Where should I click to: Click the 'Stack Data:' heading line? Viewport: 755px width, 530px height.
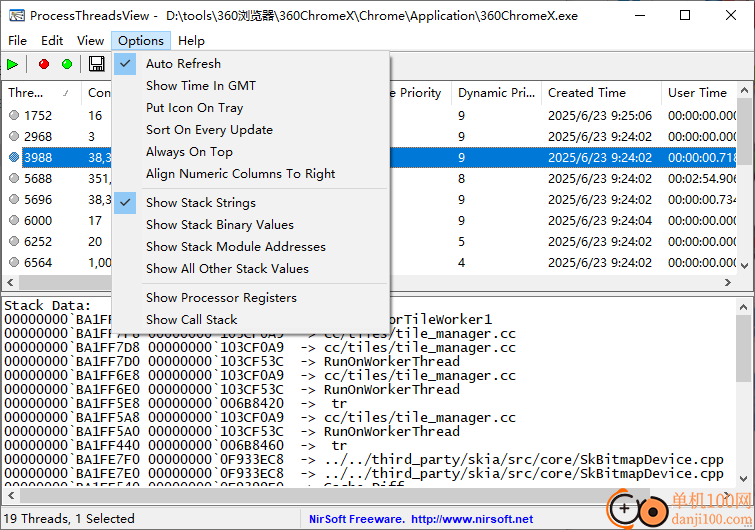48,306
